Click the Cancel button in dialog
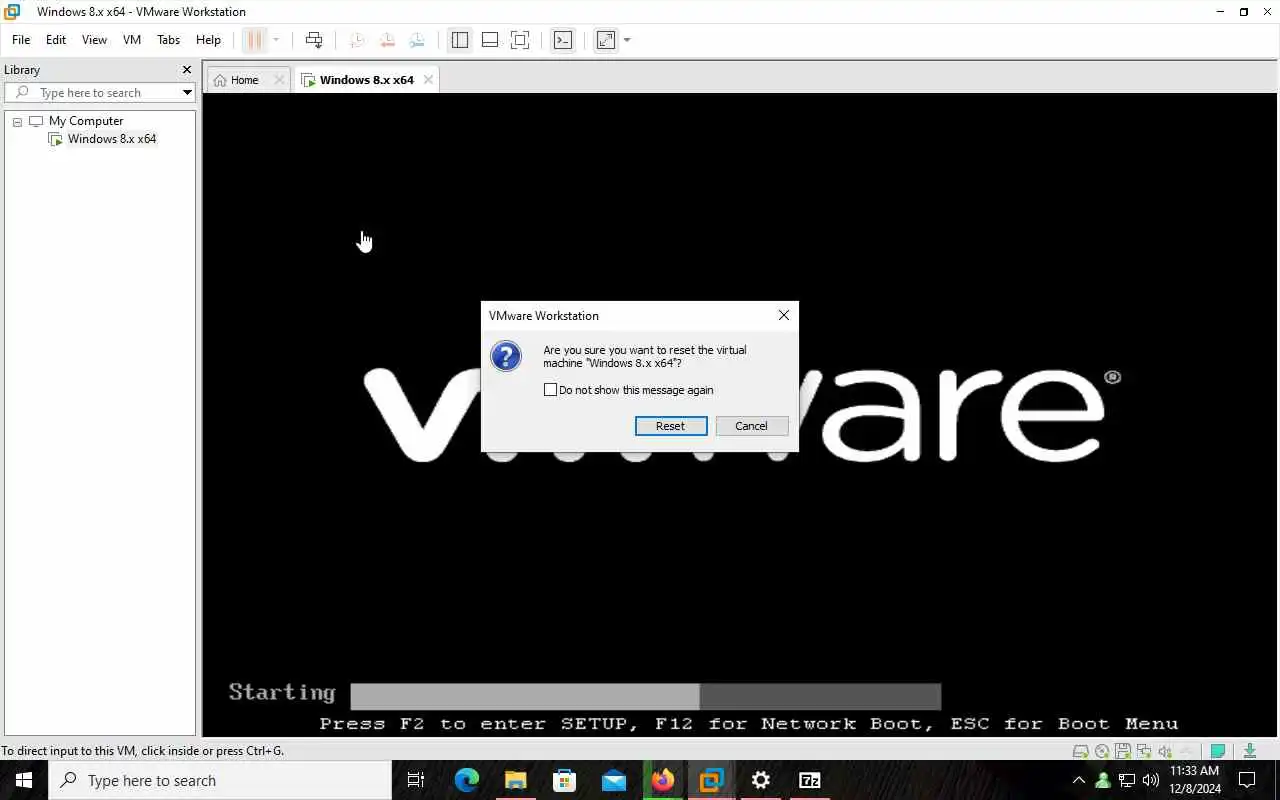Image resolution: width=1280 pixels, height=800 pixels. click(x=751, y=426)
